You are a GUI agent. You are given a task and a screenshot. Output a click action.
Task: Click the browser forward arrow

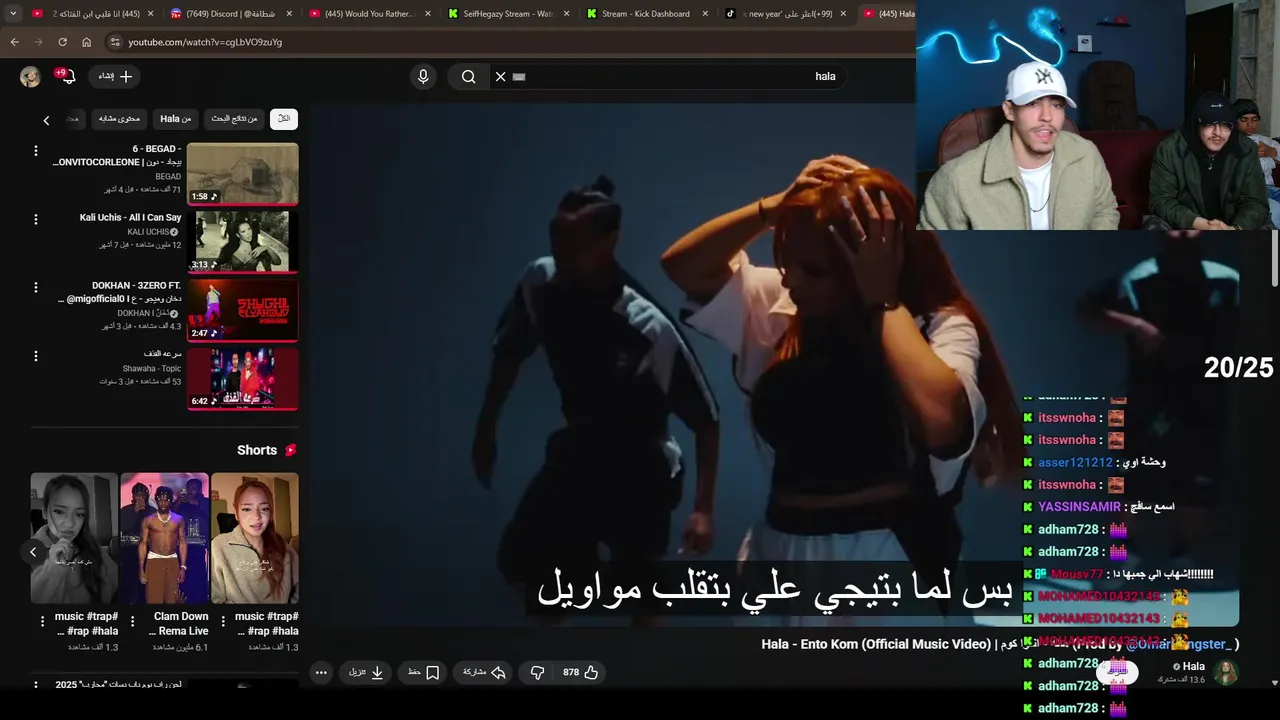click(x=38, y=42)
